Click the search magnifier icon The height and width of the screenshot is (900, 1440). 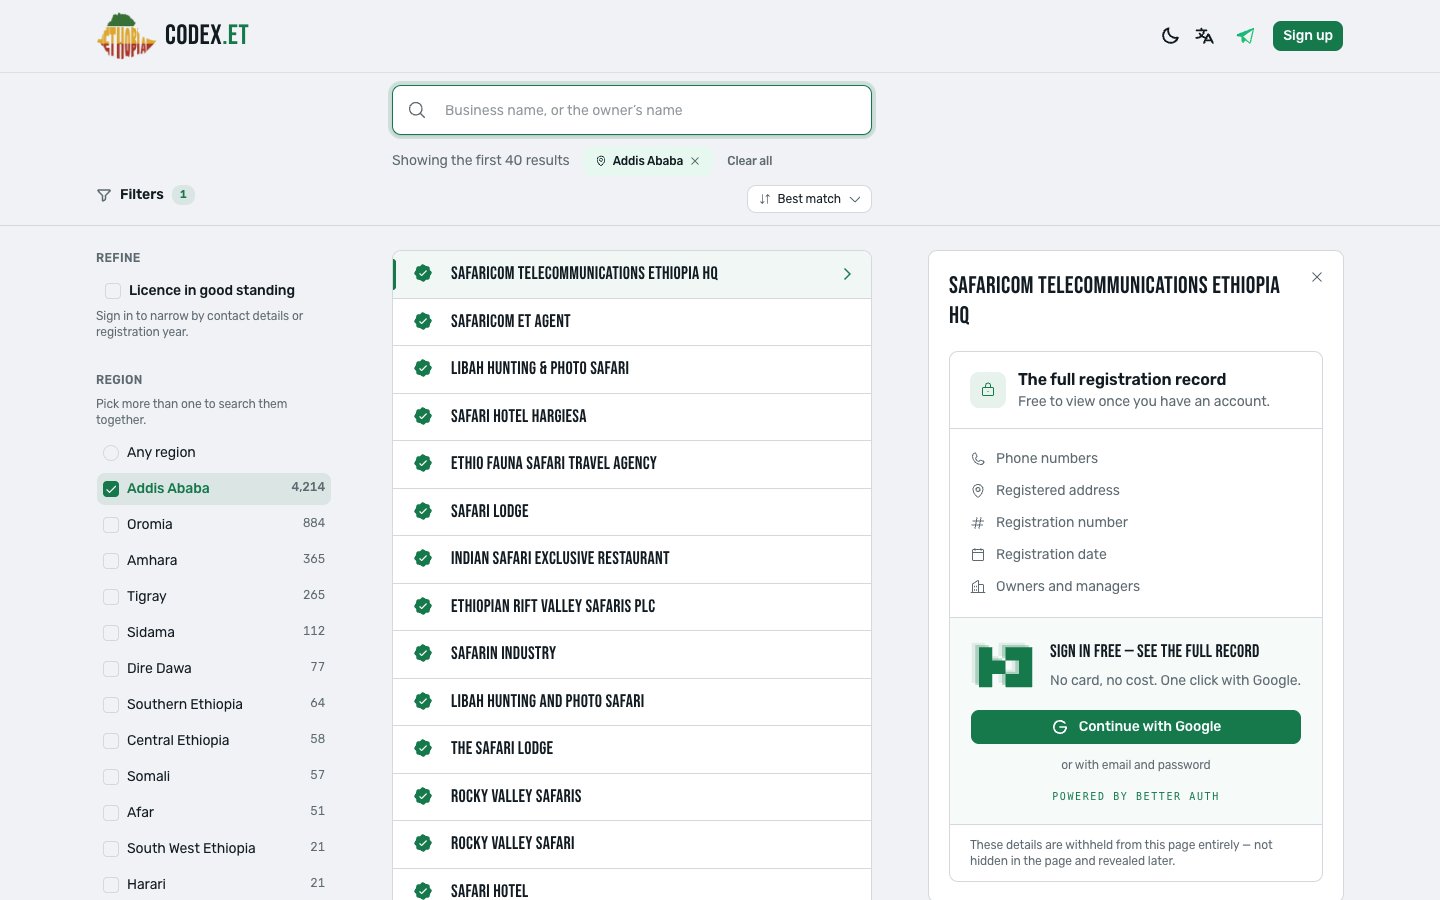[x=417, y=110]
